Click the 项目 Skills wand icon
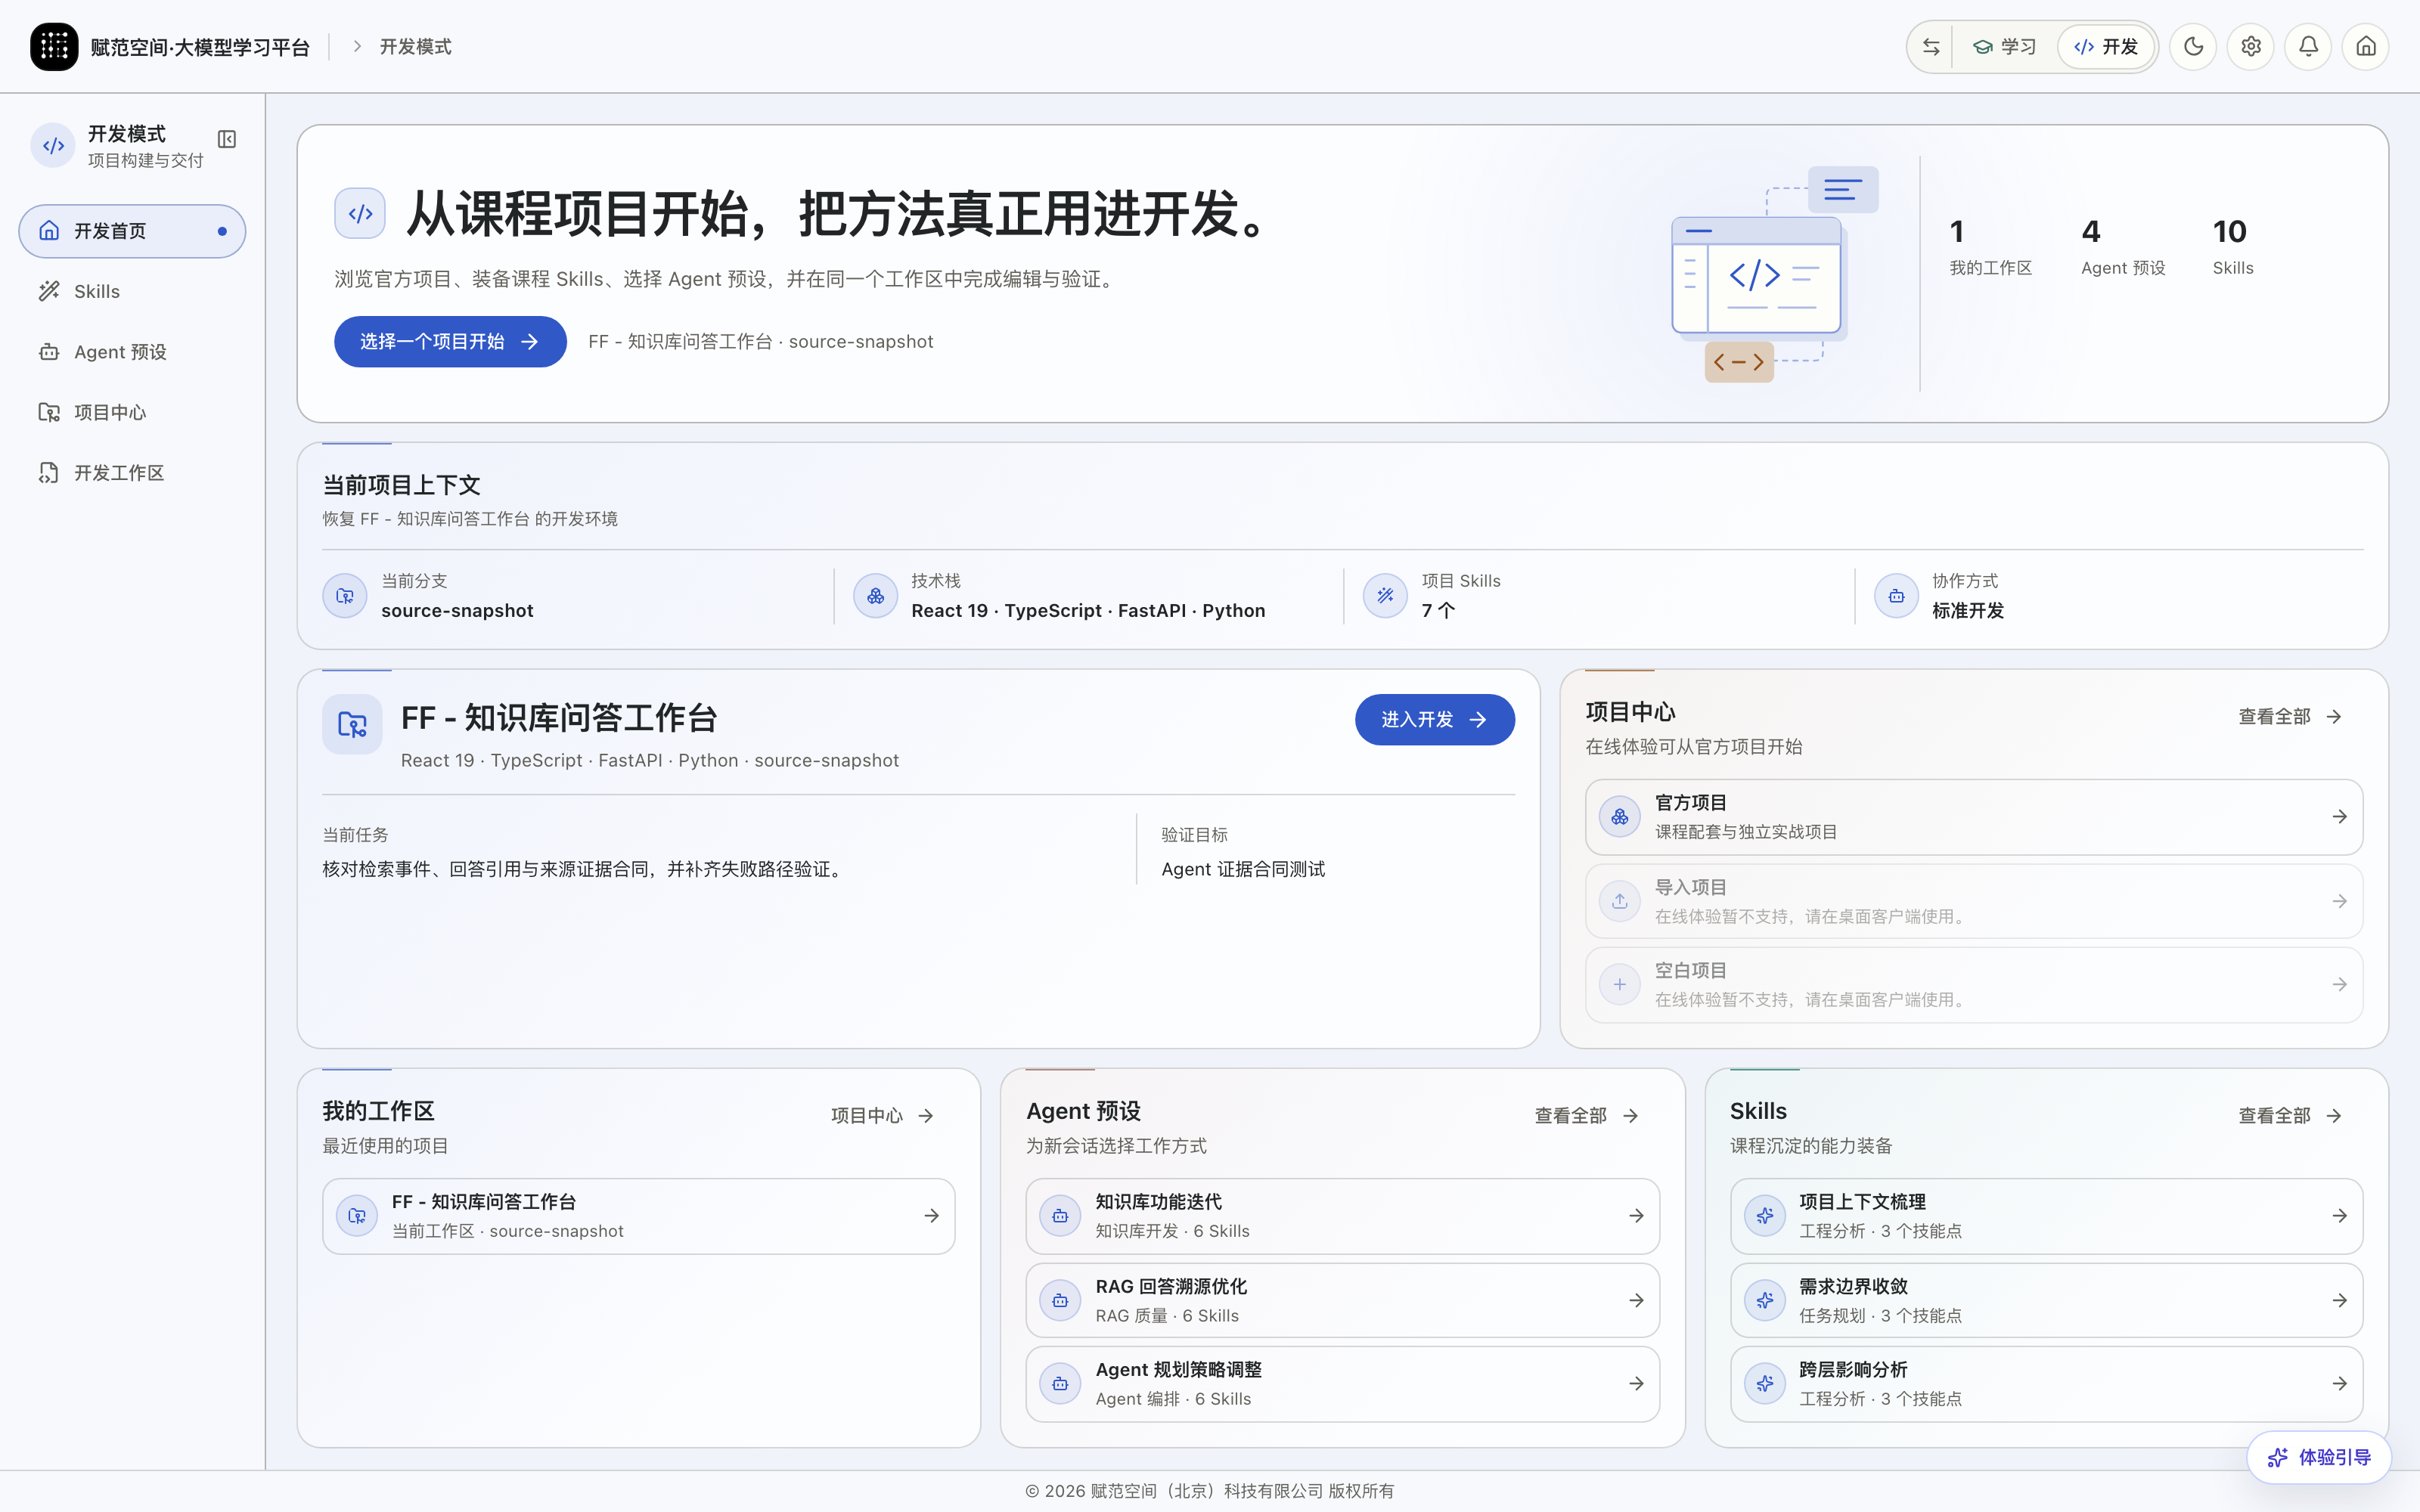This screenshot has height=1512, width=2420. coord(1385,596)
